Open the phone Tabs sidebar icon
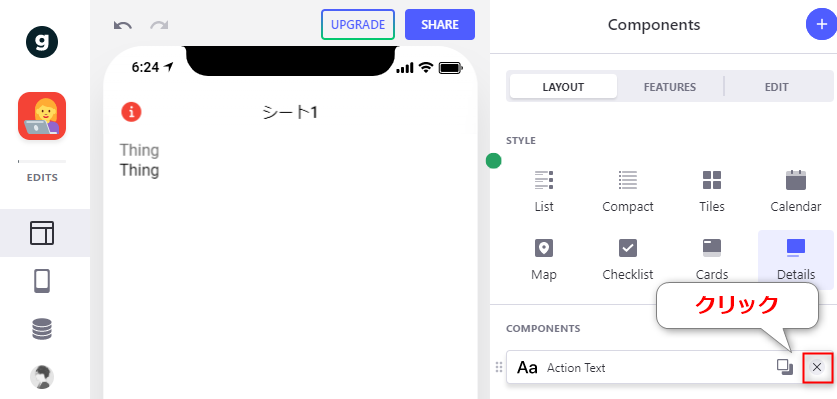837x399 pixels. pos(42,281)
